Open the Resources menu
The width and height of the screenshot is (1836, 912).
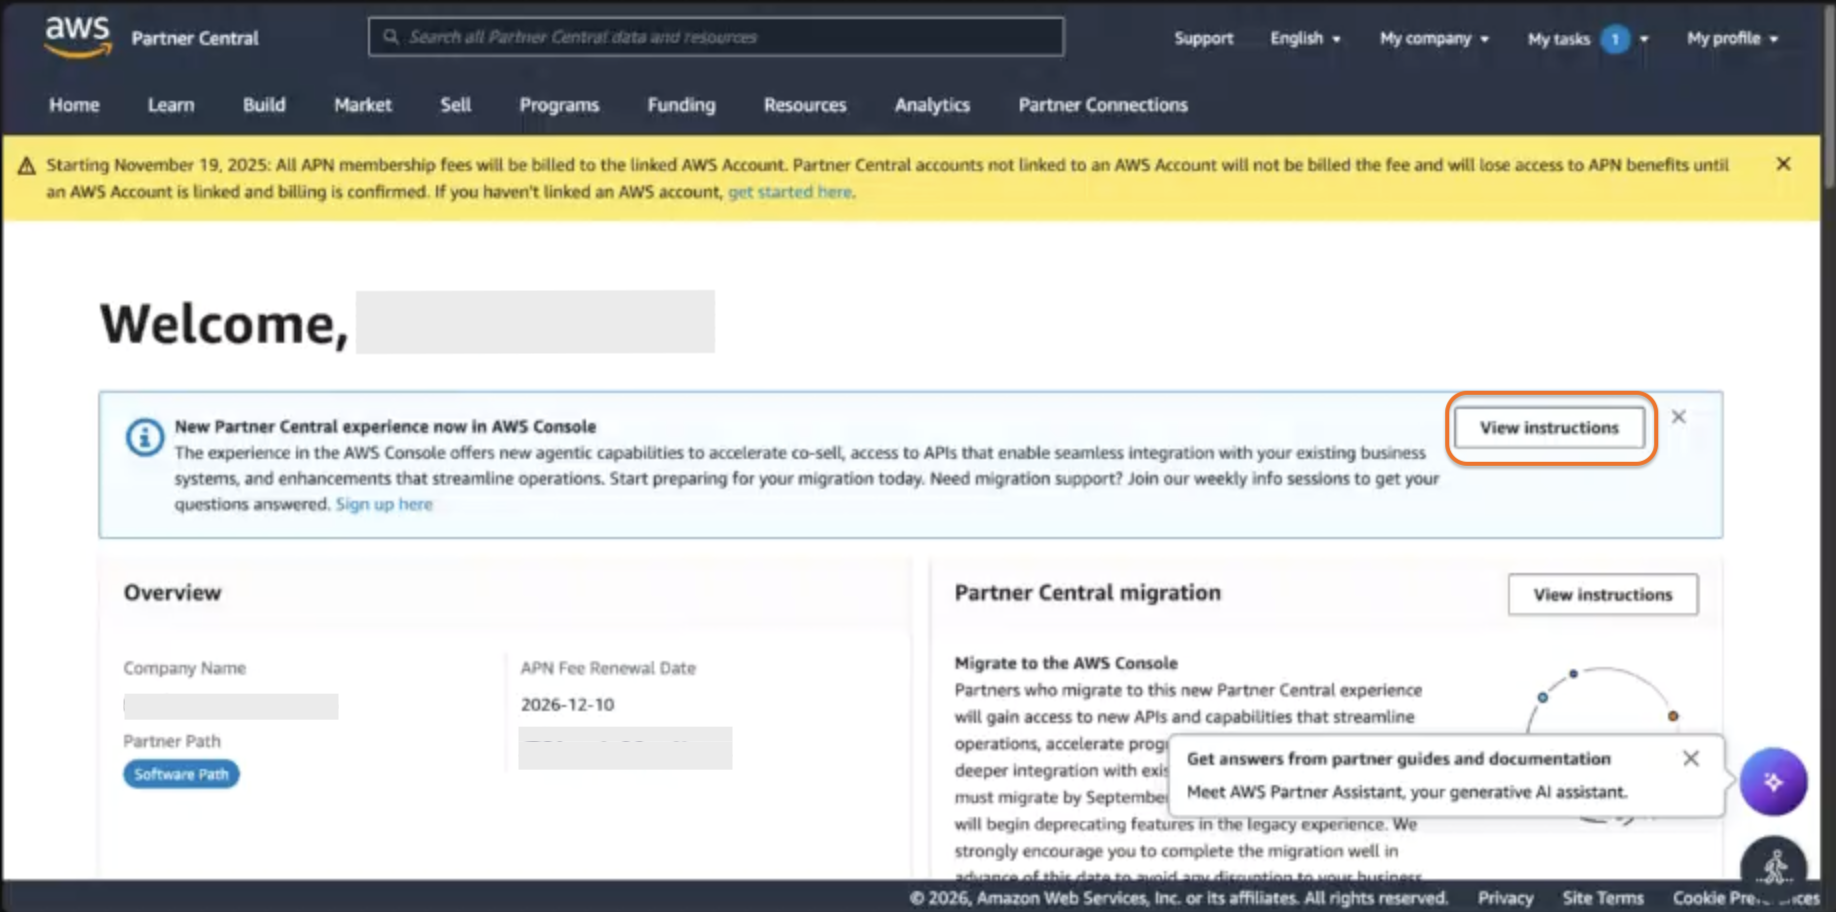click(805, 105)
